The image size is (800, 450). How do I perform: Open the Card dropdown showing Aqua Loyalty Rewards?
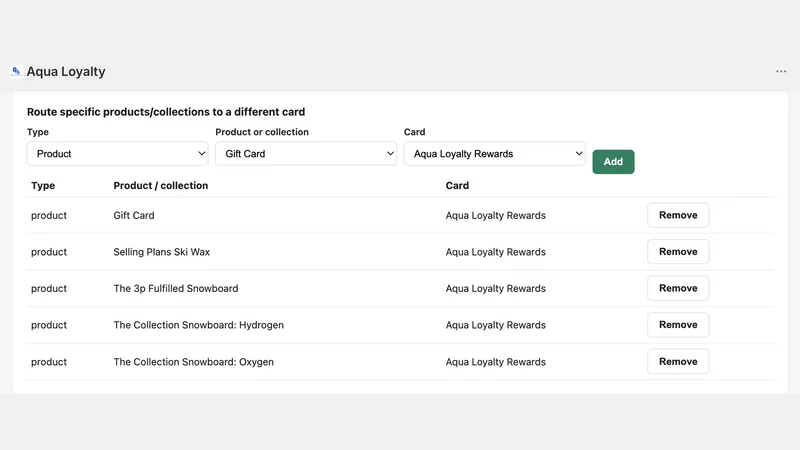[x=494, y=154]
